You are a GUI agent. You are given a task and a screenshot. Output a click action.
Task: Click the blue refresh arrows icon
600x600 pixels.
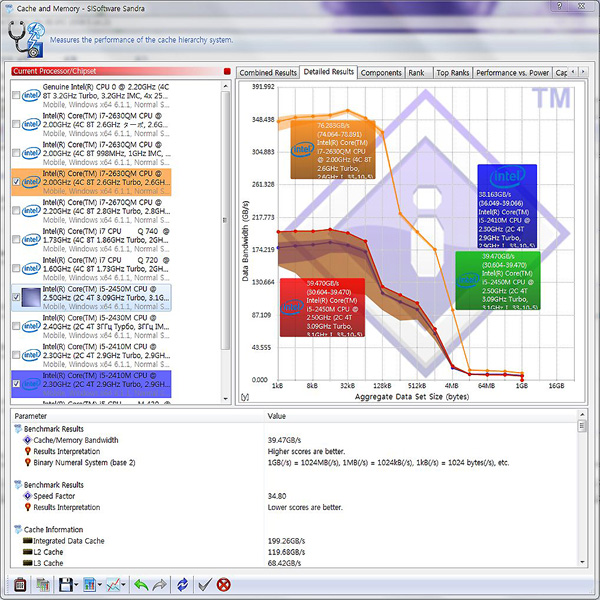tap(183, 585)
